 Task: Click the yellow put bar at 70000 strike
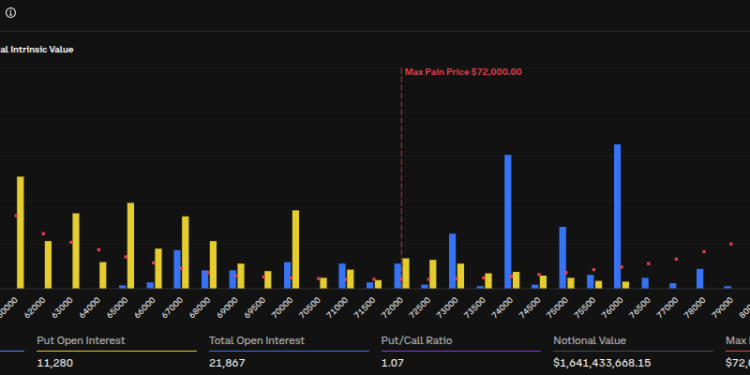[x=296, y=249]
